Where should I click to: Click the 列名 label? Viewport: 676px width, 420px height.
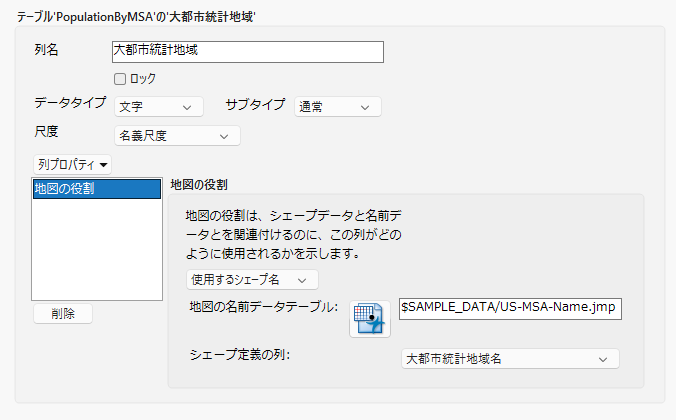tap(46, 50)
